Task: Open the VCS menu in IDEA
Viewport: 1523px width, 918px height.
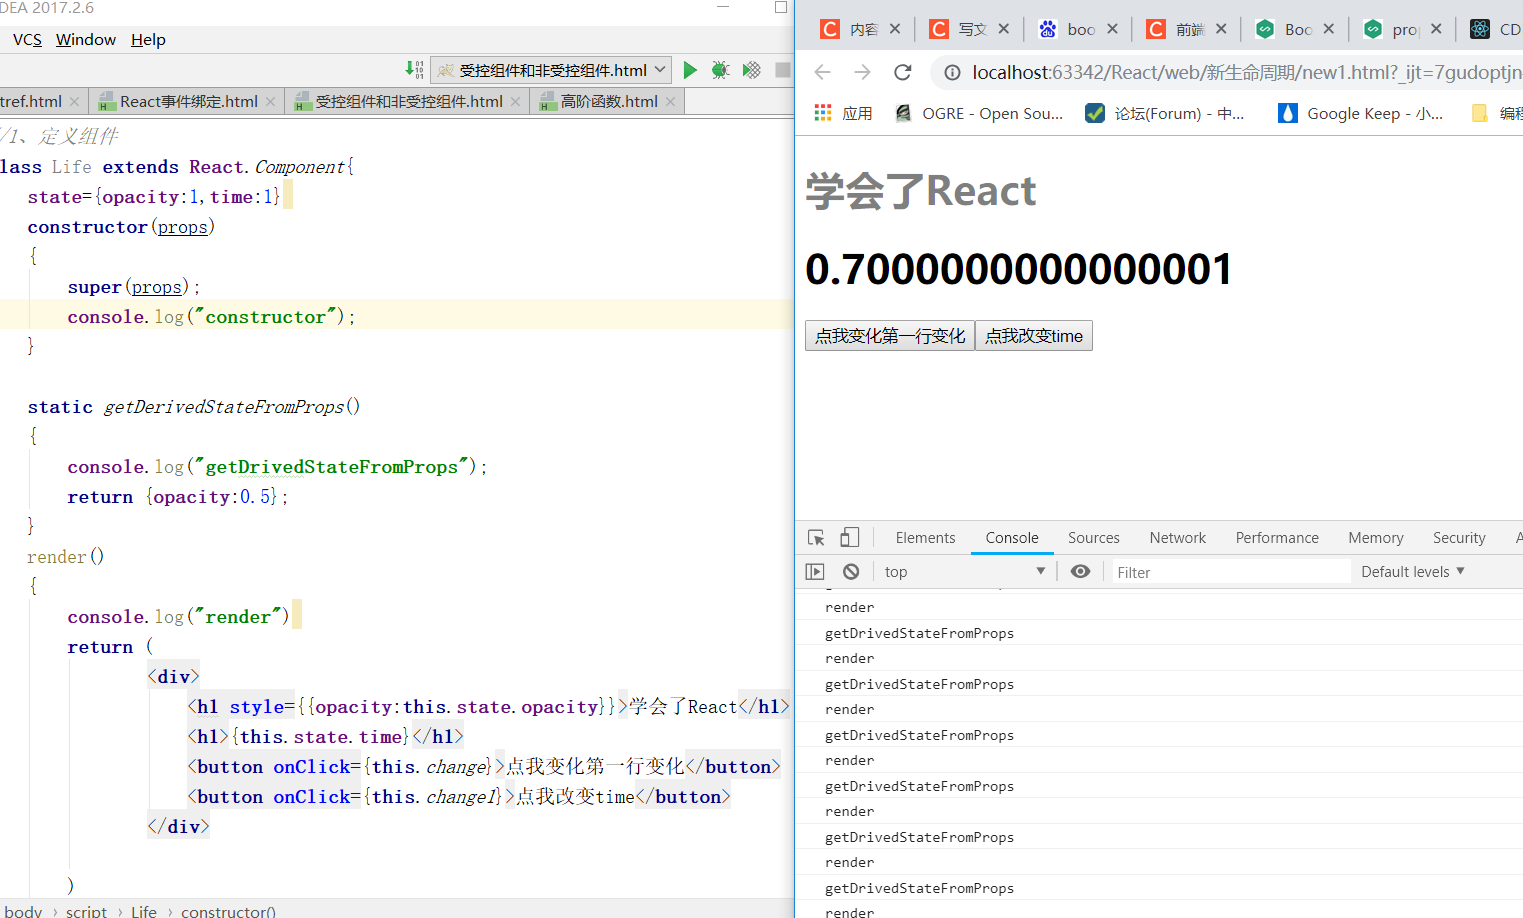Action: coord(27,40)
